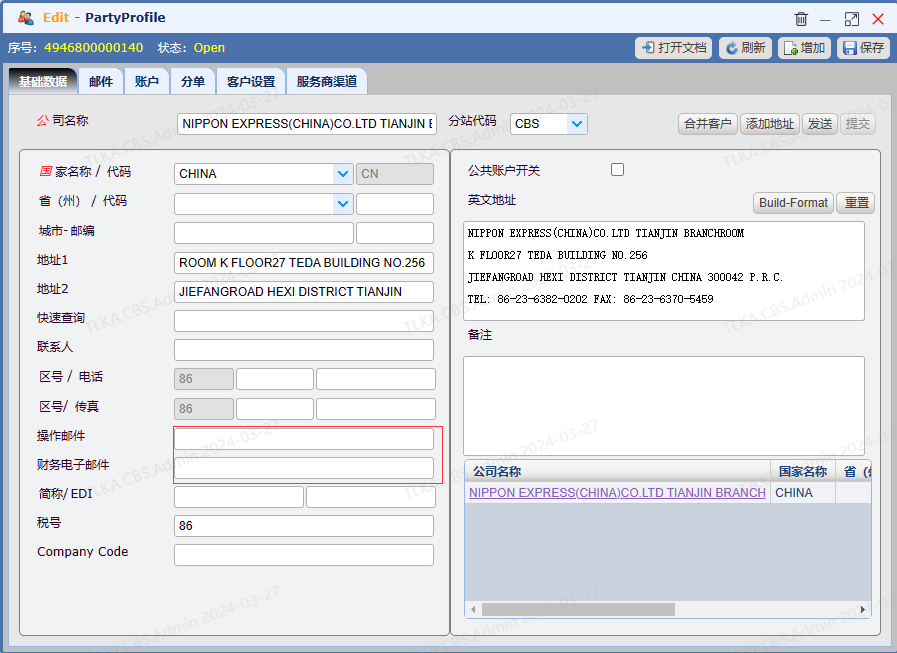This screenshot has height=653, width=897.
Task: Click the 序号 value 4946800000140
Action: click(x=94, y=48)
